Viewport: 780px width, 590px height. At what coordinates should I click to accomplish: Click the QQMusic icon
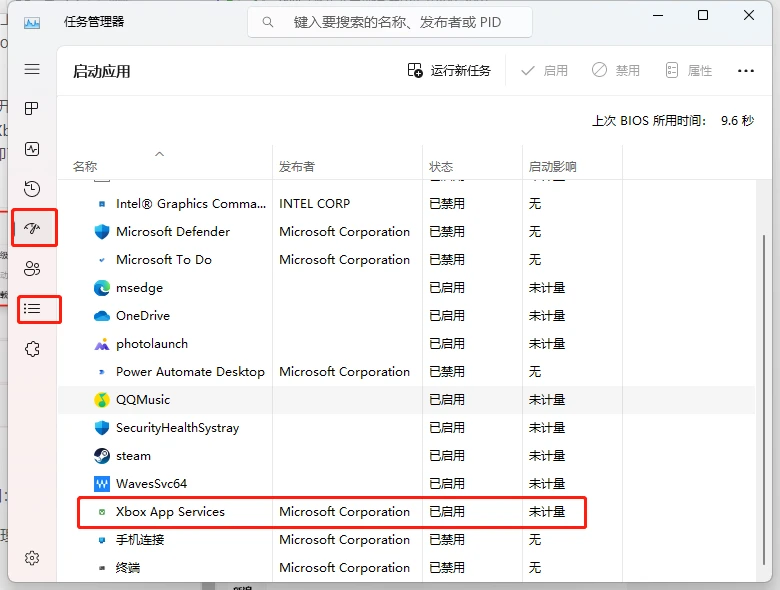[101, 399]
